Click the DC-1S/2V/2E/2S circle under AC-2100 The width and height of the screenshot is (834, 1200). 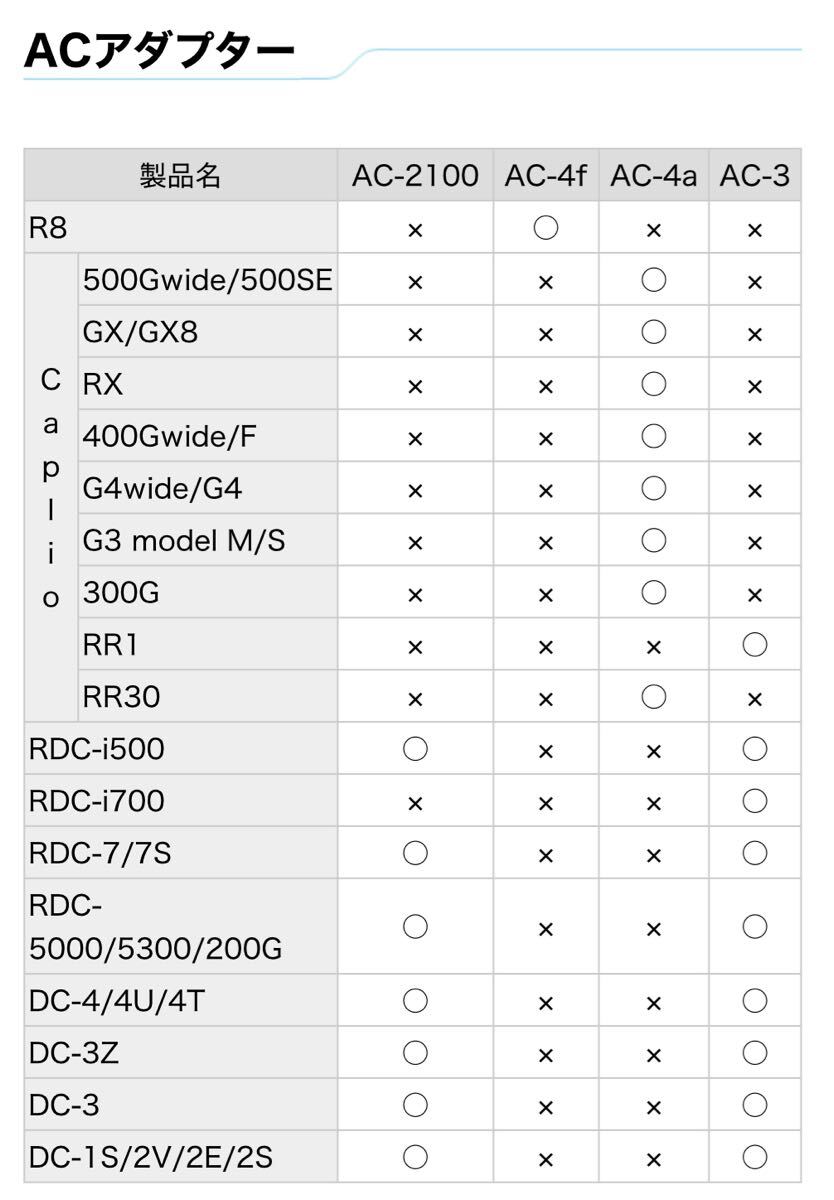415,1157
